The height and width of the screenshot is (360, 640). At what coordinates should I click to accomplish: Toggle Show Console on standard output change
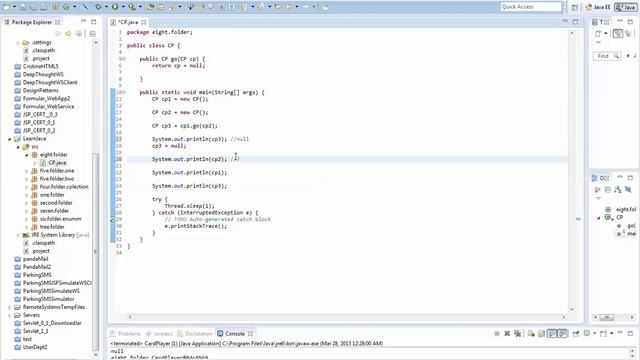(552, 333)
